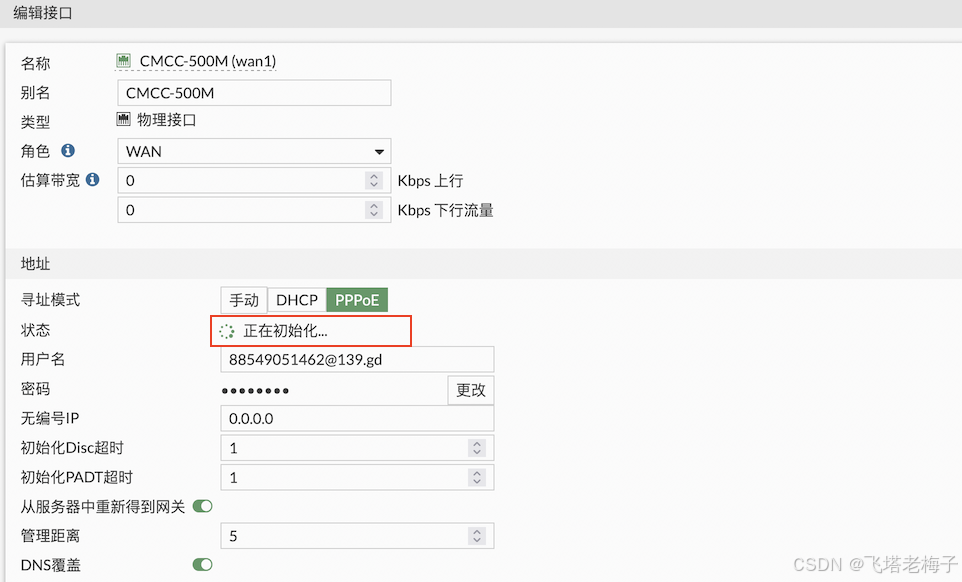Click the downstream bandwidth Kbps 下行流量 input
The image size is (962, 582).
click(x=254, y=210)
